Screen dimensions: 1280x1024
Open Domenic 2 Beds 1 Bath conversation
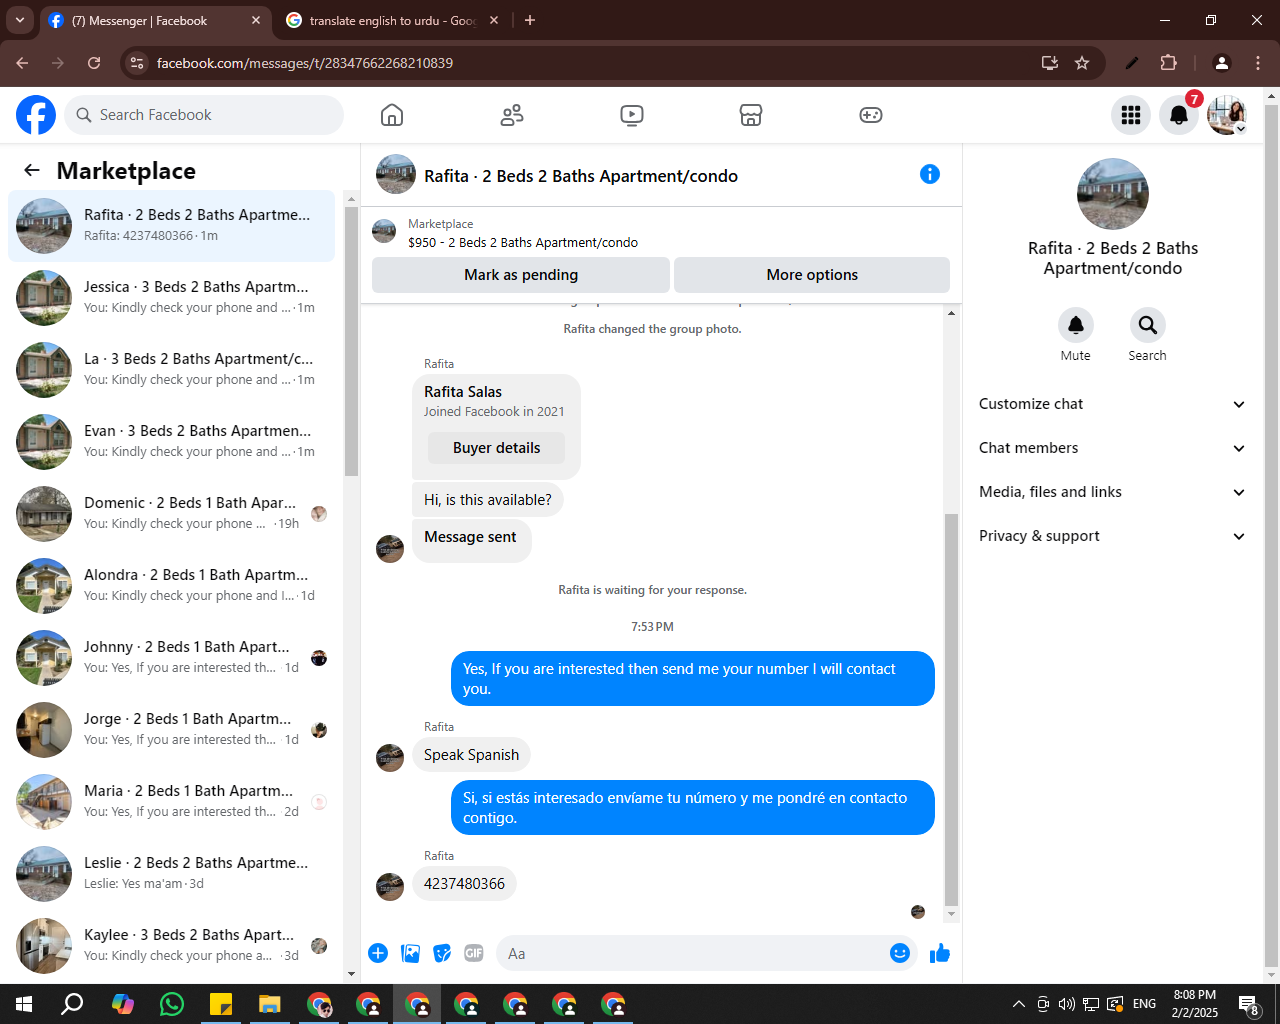pyautogui.click(x=172, y=514)
